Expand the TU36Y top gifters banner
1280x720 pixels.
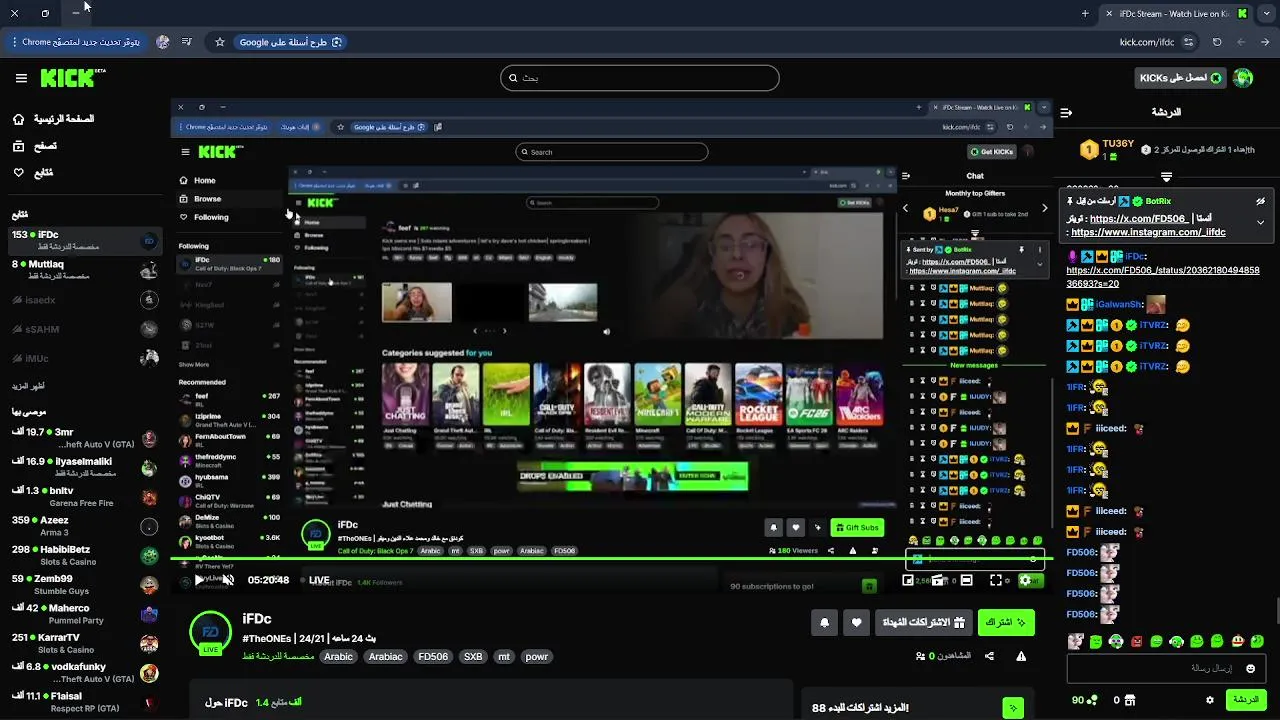click(1166, 176)
